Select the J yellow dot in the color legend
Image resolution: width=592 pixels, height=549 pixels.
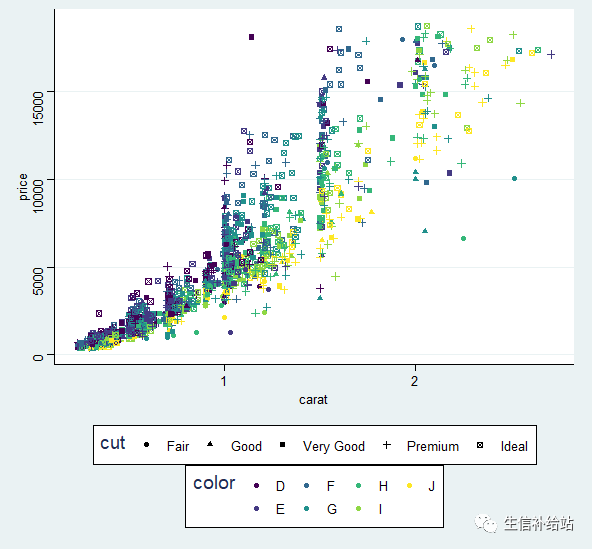[409, 486]
